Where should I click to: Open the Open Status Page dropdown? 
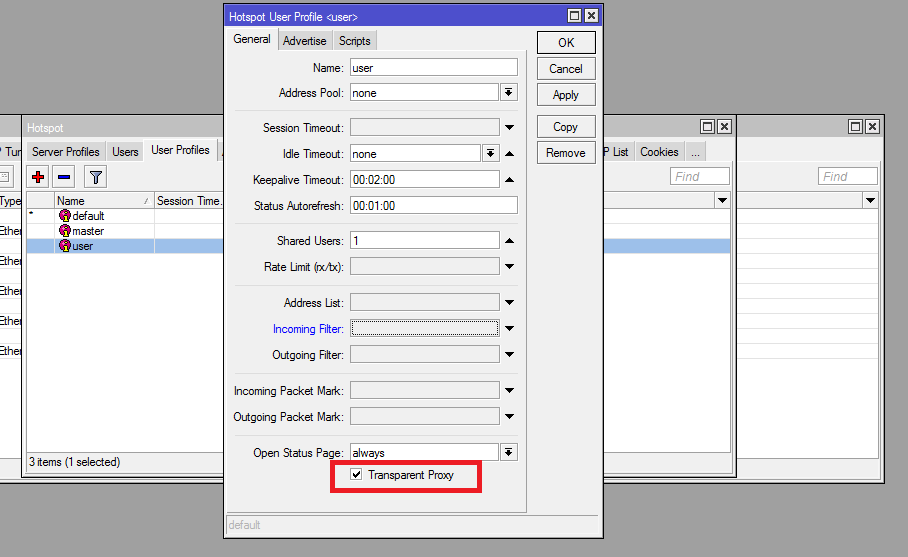[x=508, y=452]
